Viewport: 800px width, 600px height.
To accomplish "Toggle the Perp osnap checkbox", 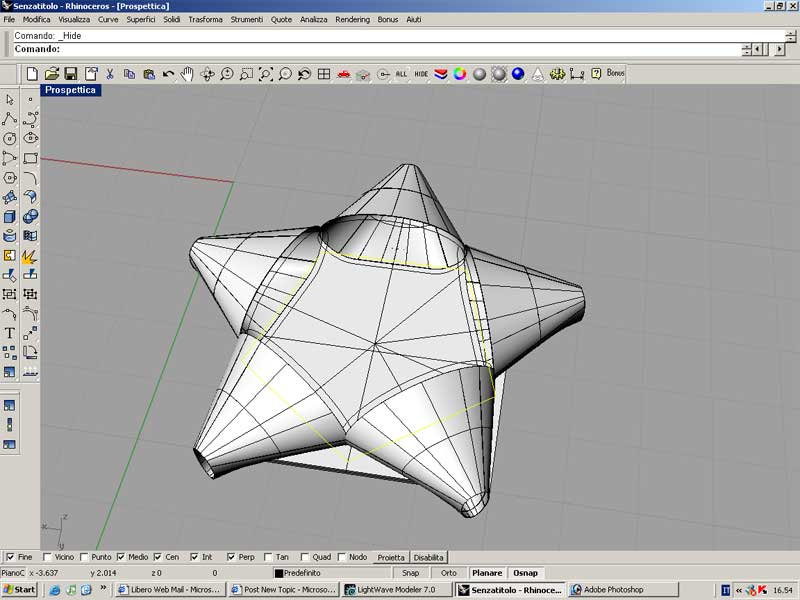I will (x=231, y=557).
